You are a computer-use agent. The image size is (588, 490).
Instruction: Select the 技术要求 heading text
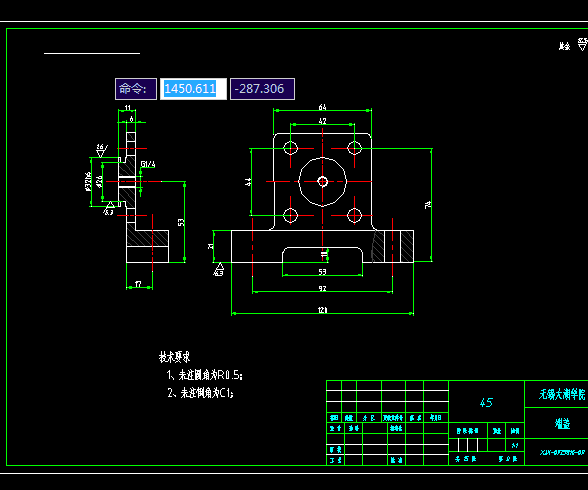174,357
